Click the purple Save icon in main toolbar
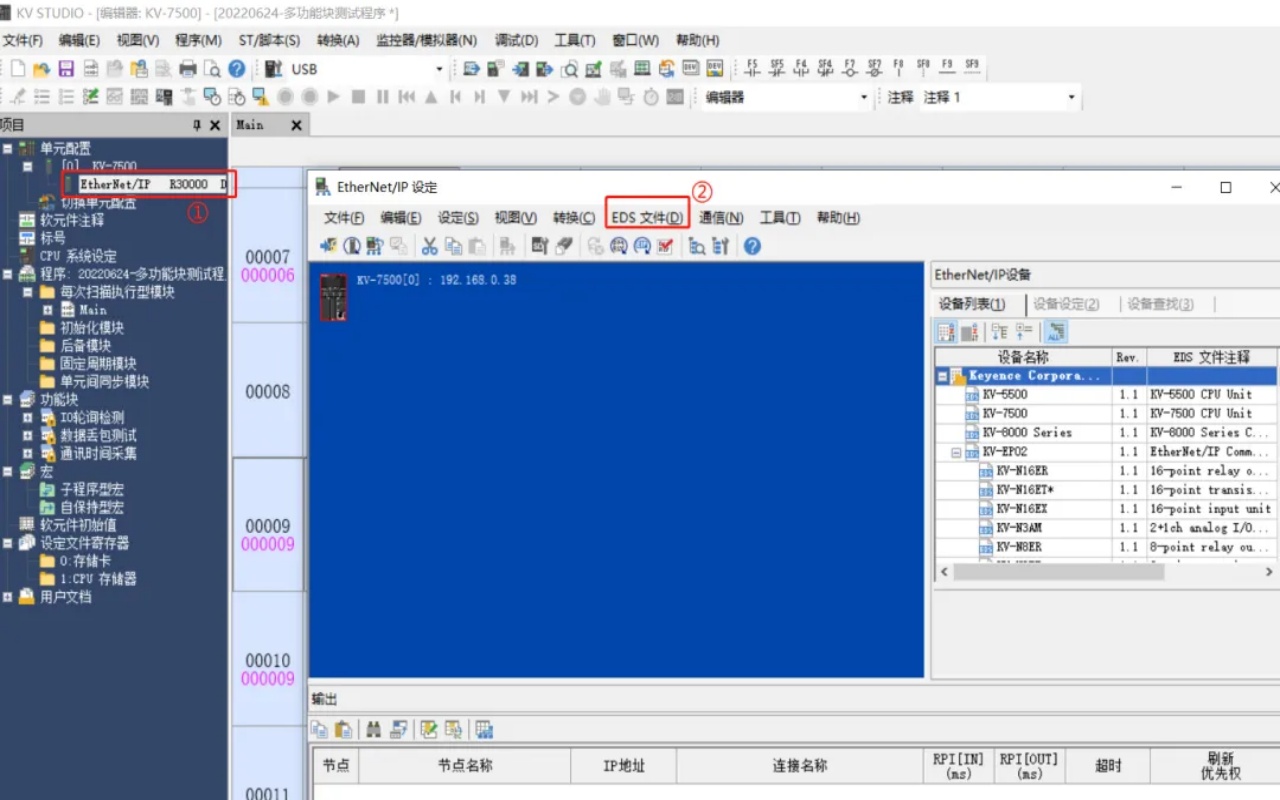Image resolution: width=1280 pixels, height=800 pixels. pos(66,69)
